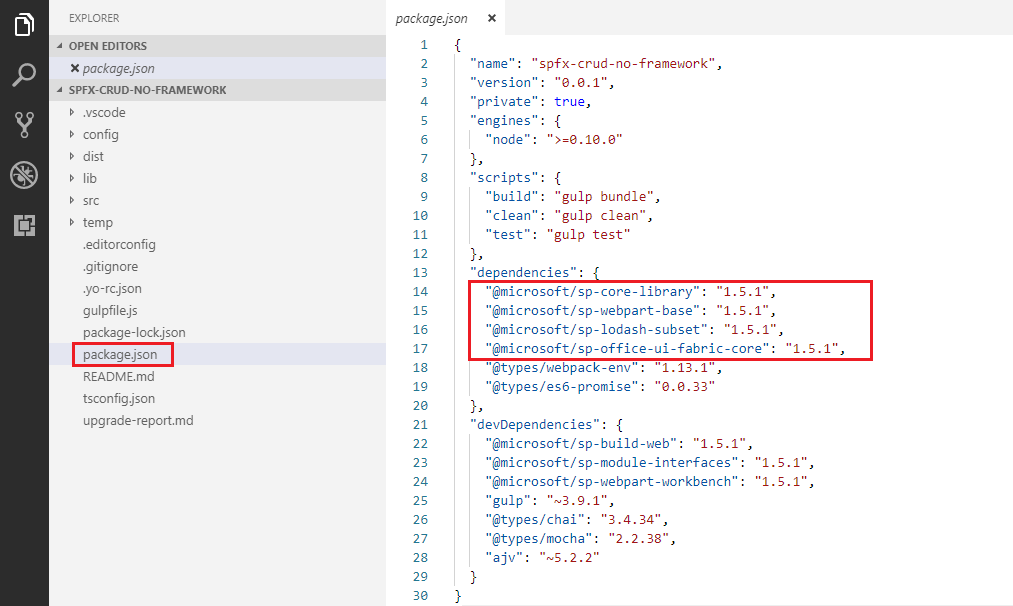Screen dimensions: 1013x606
Task: Open the Explorer view in activity bar
Action: click(x=24, y=25)
